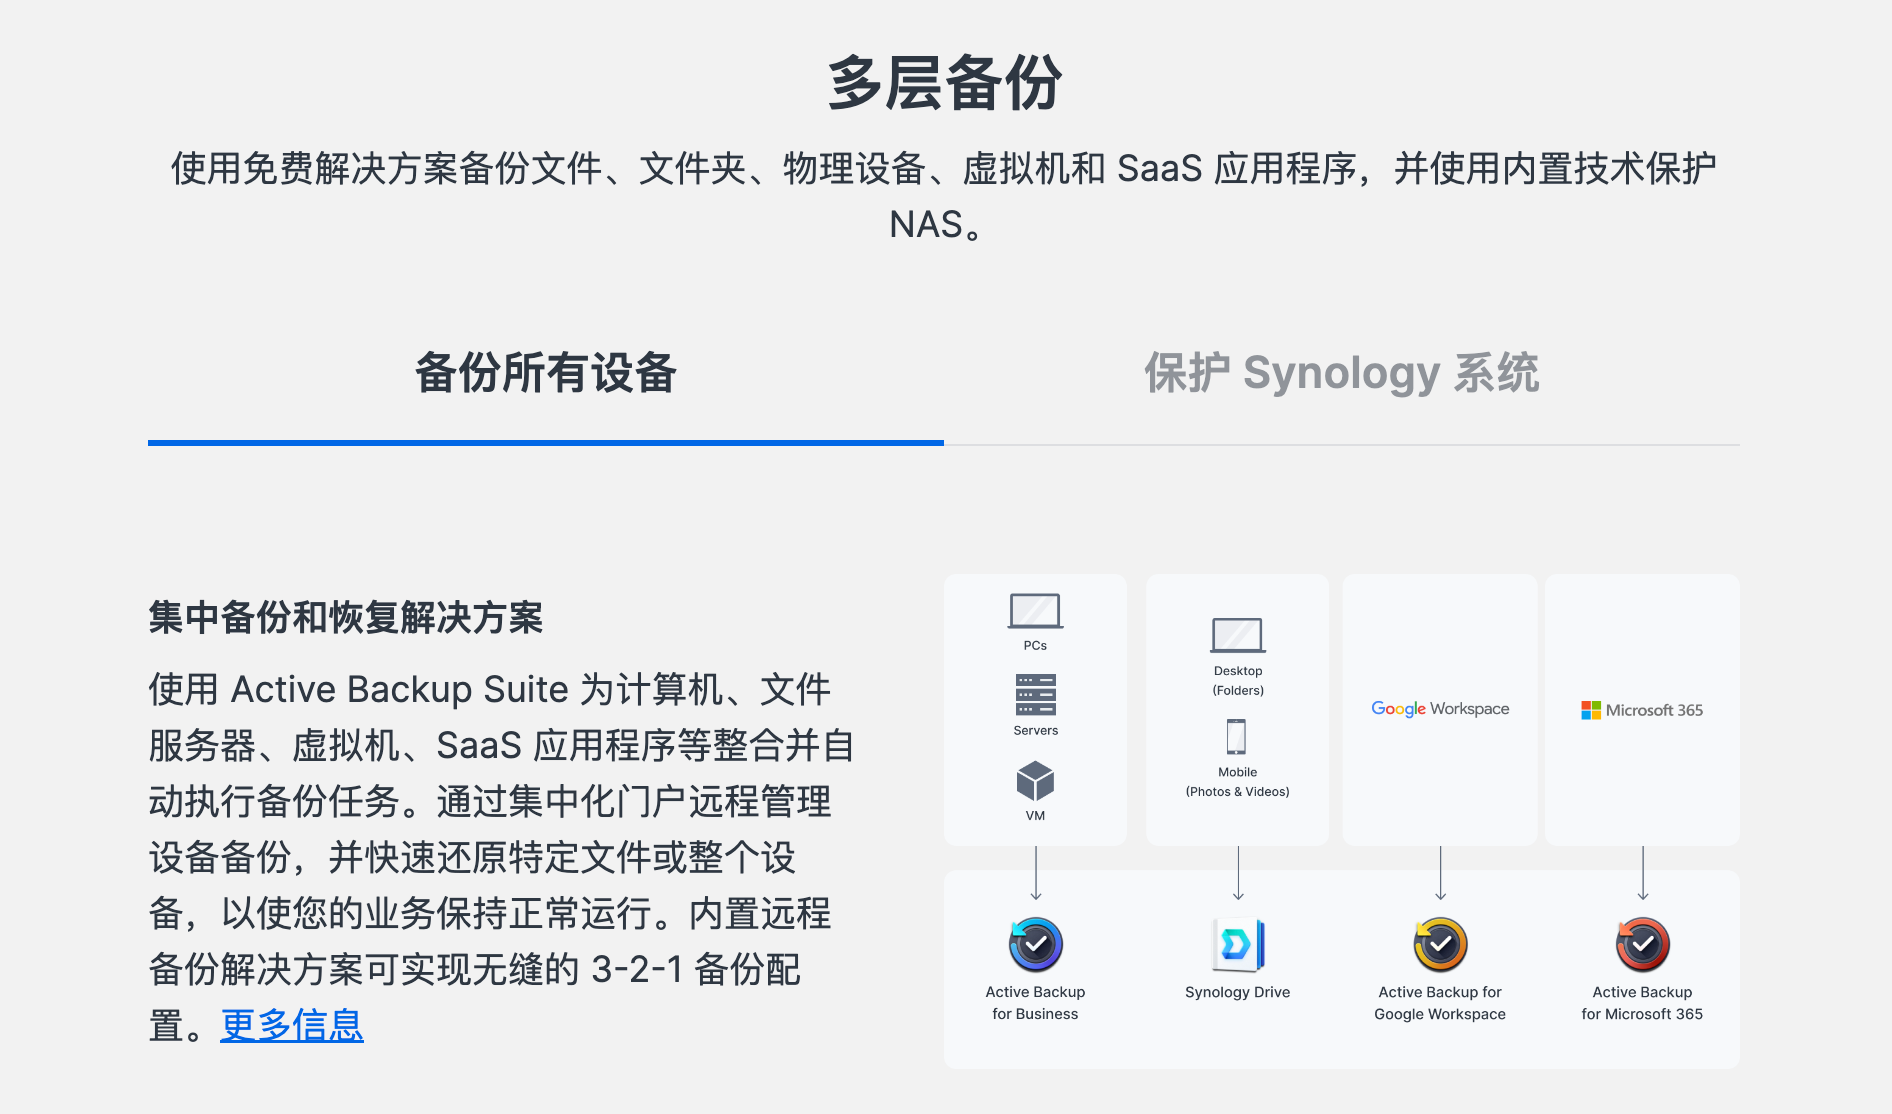
Task: Click the Active Backup for Business label text
Action: (x=1035, y=1003)
